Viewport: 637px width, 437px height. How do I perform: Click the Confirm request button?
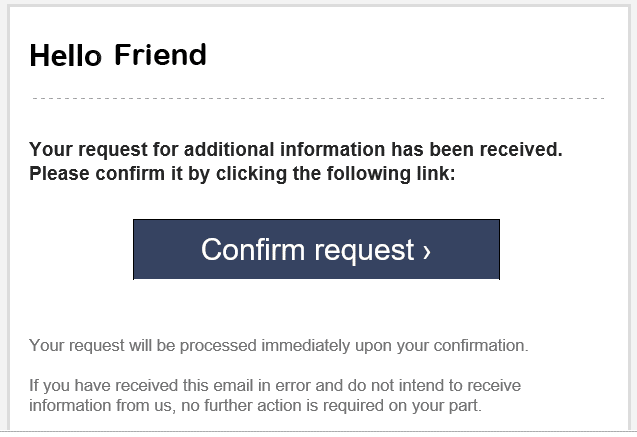pyautogui.click(x=316, y=249)
